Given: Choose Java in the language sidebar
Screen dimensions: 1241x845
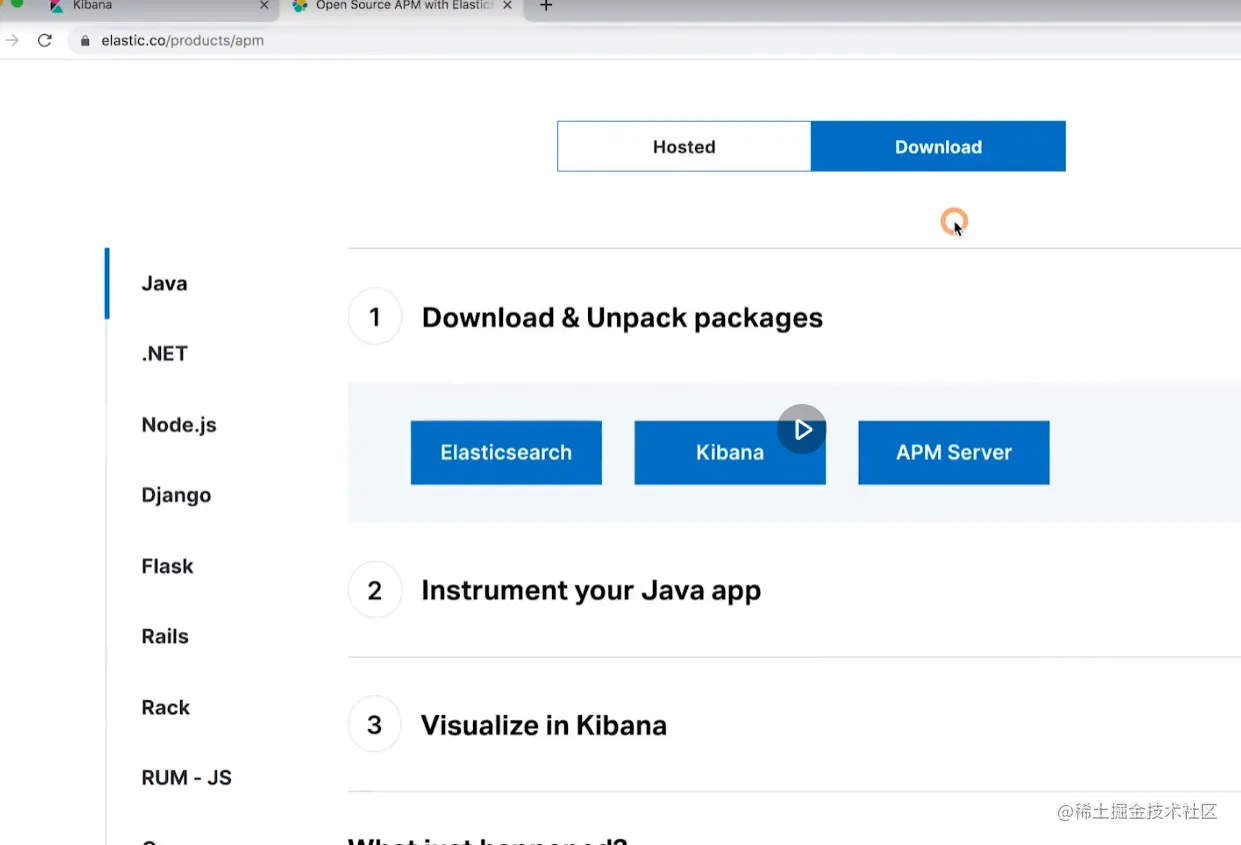Looking at the screenshot, I should (165, 284).
